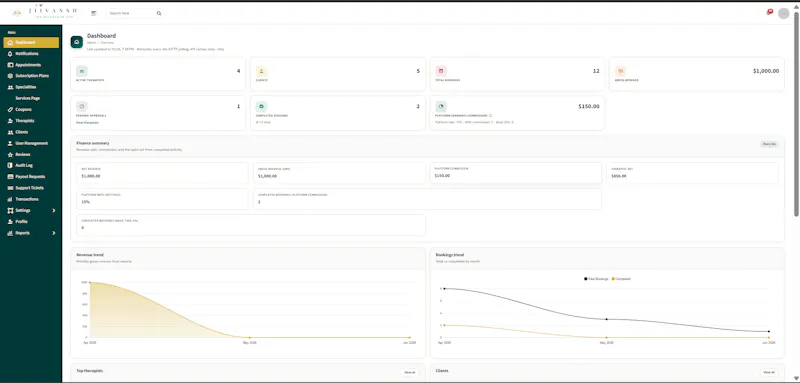Click the 15% platform rate value
Viewport: 800px width, 383px height.
click(x=85, y=202)
